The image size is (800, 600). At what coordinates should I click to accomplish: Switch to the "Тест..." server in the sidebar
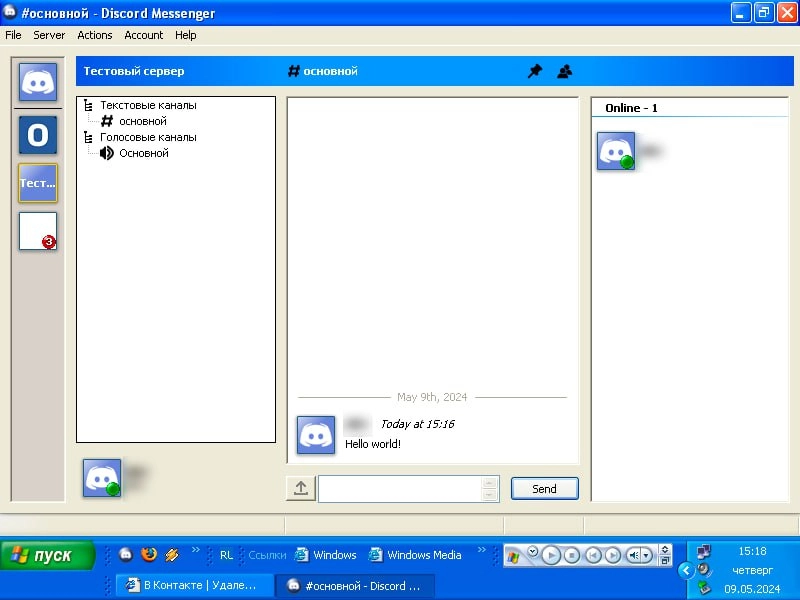point(38,183)
